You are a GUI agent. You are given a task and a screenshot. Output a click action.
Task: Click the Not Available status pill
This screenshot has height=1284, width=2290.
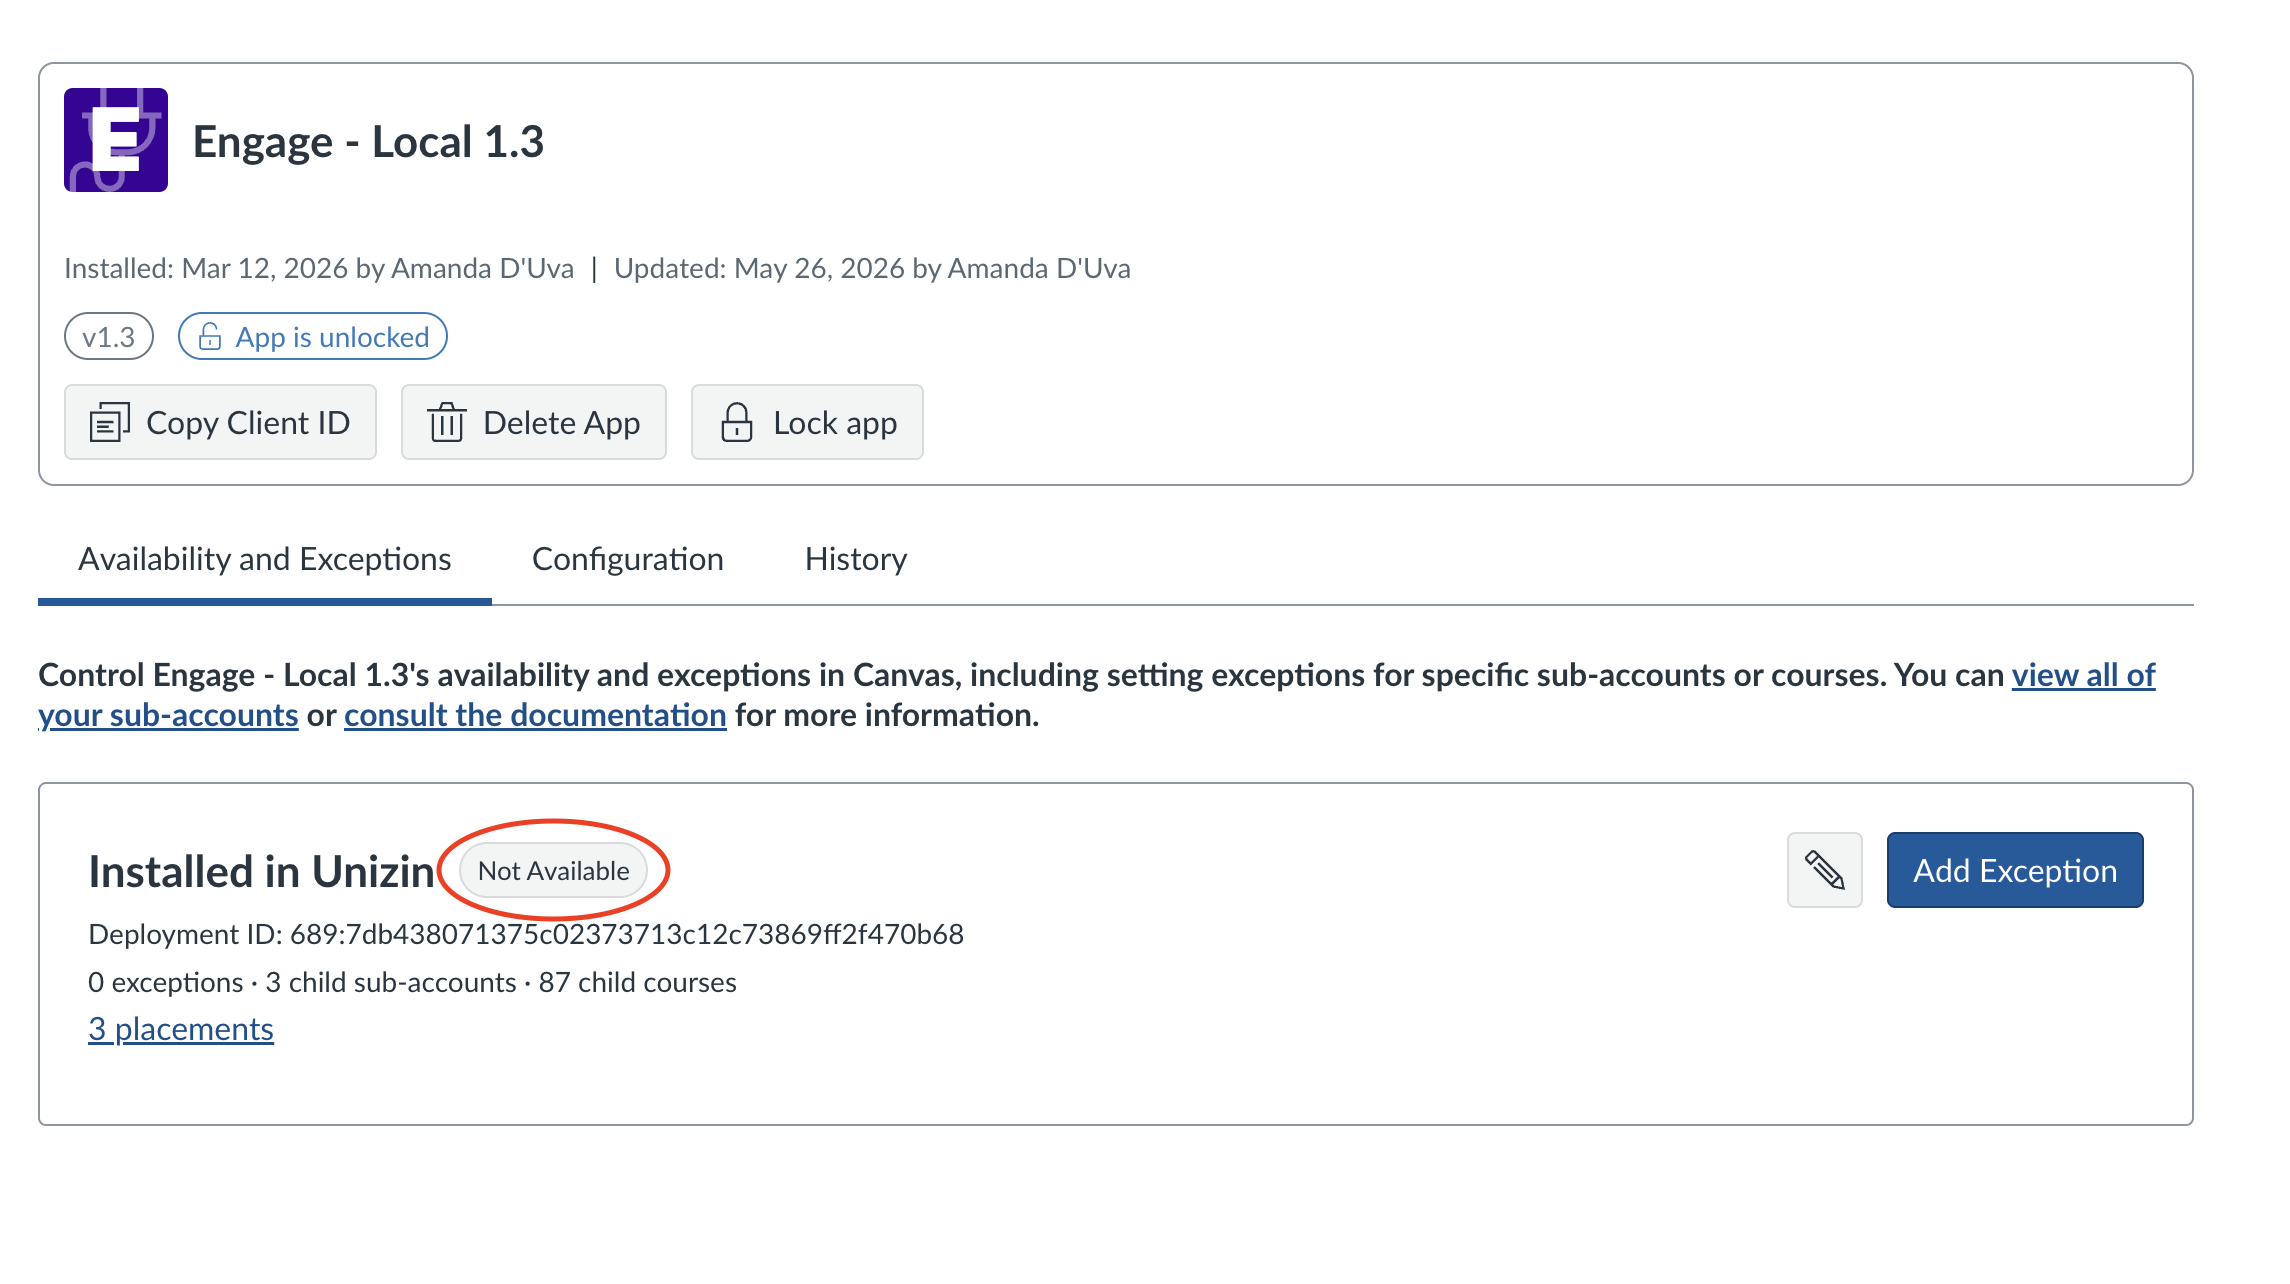coord(554,871)
